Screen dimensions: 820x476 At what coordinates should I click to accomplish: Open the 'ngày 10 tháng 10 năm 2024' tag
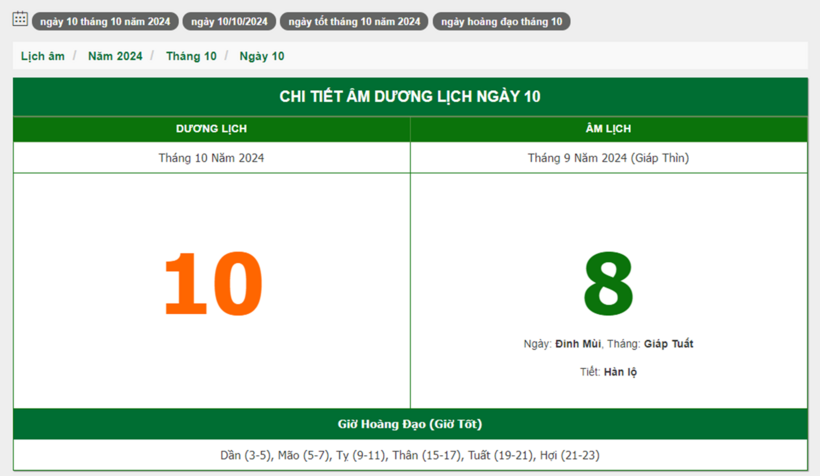[x=105, y=21]
